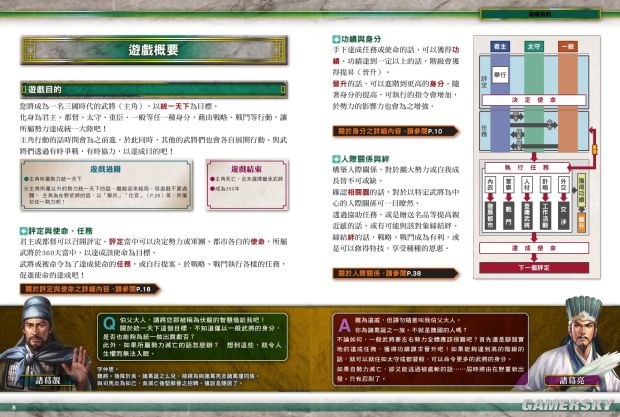Click the 功績與身分 heading
This screenshot has height=417, width=620.
[361, 39]
